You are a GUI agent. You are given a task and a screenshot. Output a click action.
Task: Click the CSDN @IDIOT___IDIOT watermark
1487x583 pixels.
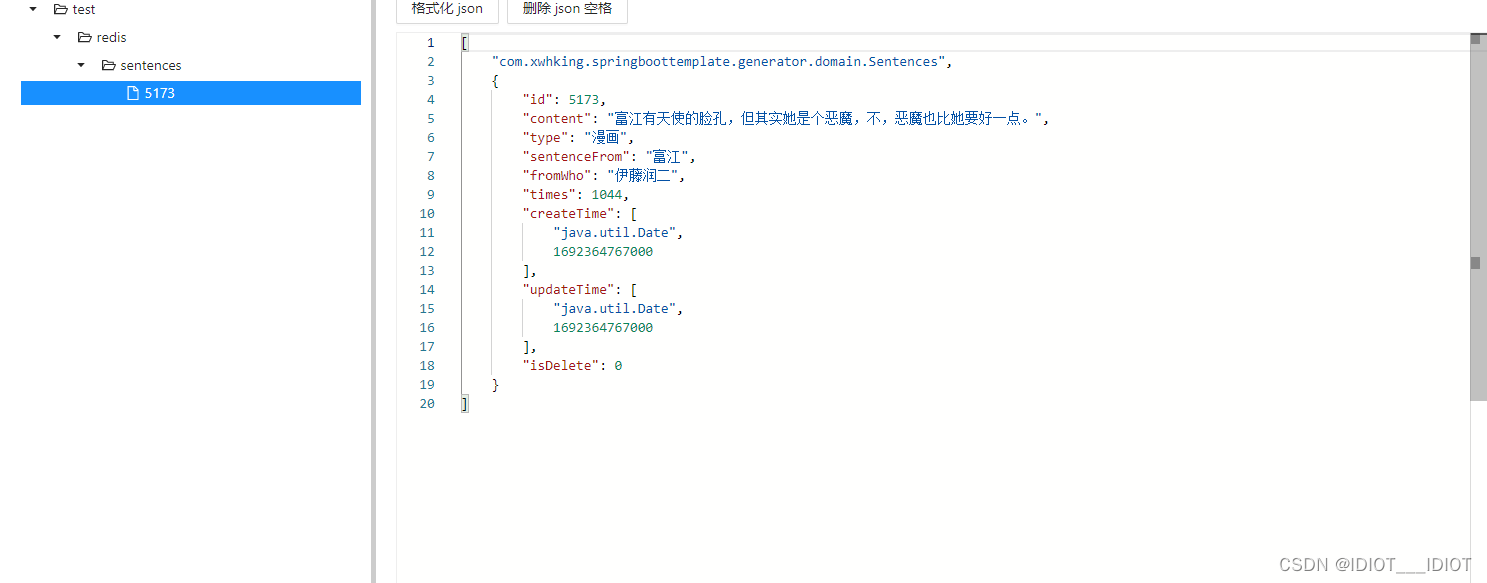click(1374, 564)
